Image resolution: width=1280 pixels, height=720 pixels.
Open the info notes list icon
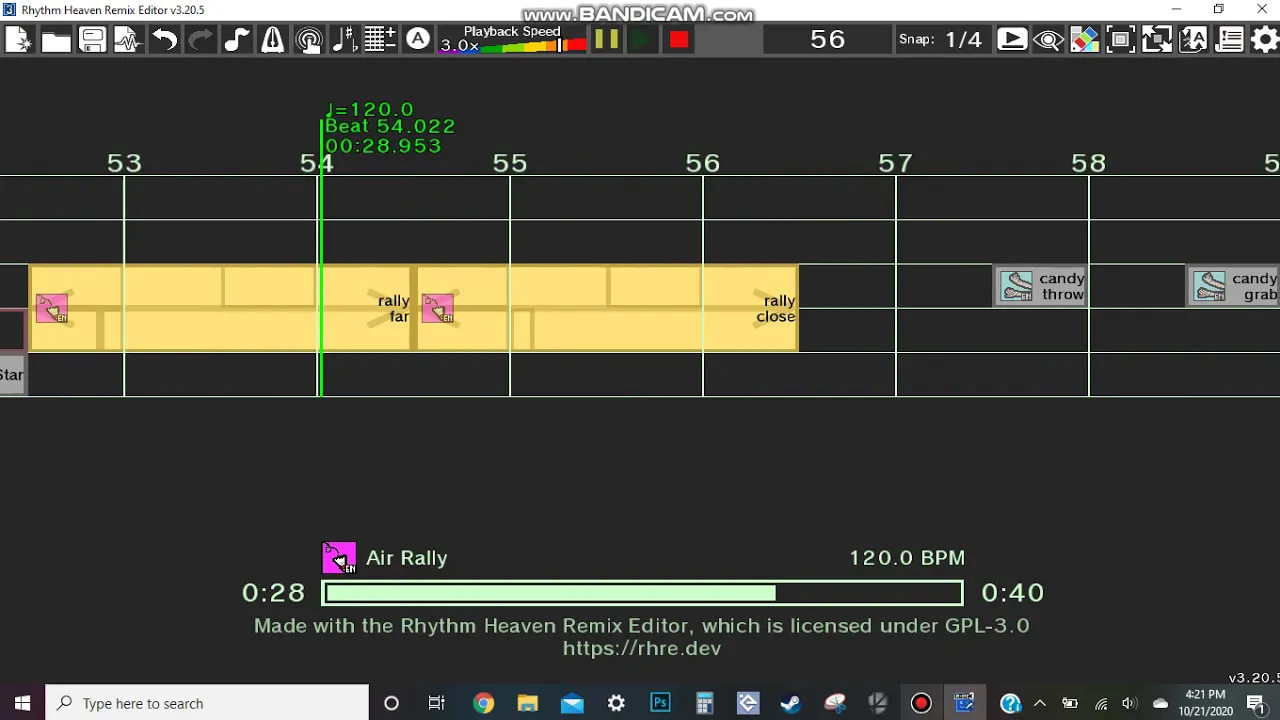point(1229,40)
